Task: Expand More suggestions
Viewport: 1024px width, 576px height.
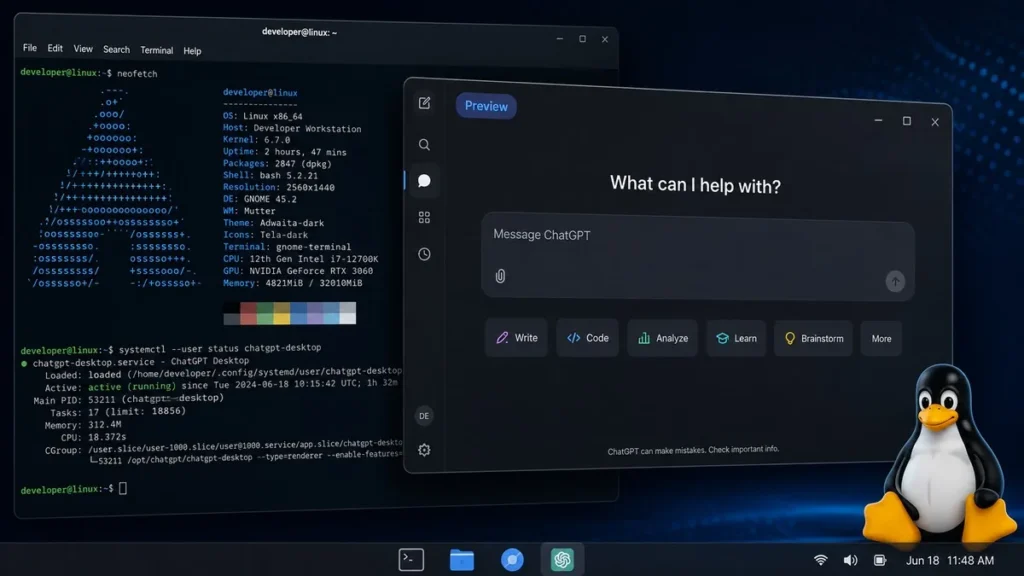Action: (x=881, y=338)
